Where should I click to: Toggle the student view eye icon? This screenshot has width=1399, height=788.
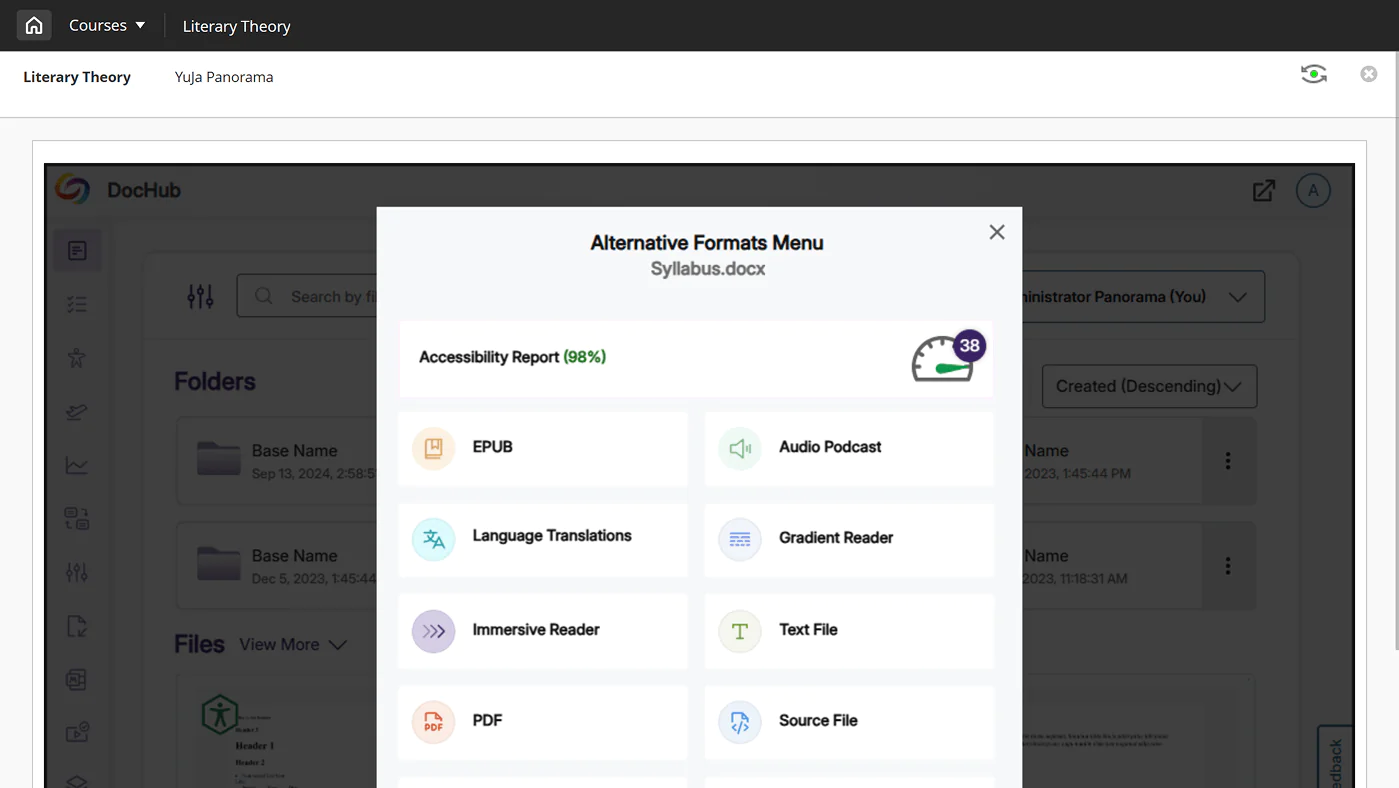(x=1313, y=74)
